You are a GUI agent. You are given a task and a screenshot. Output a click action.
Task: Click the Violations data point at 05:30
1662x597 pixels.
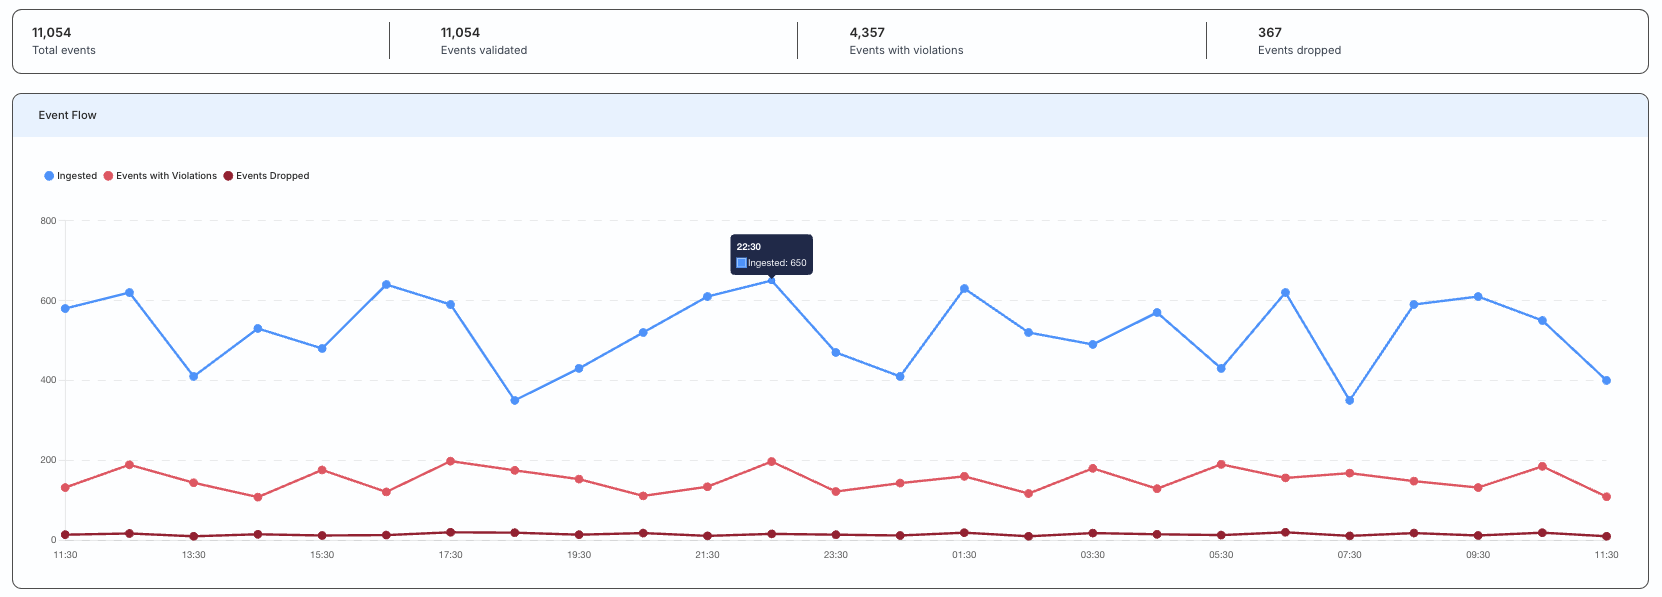click(1221, 464)
